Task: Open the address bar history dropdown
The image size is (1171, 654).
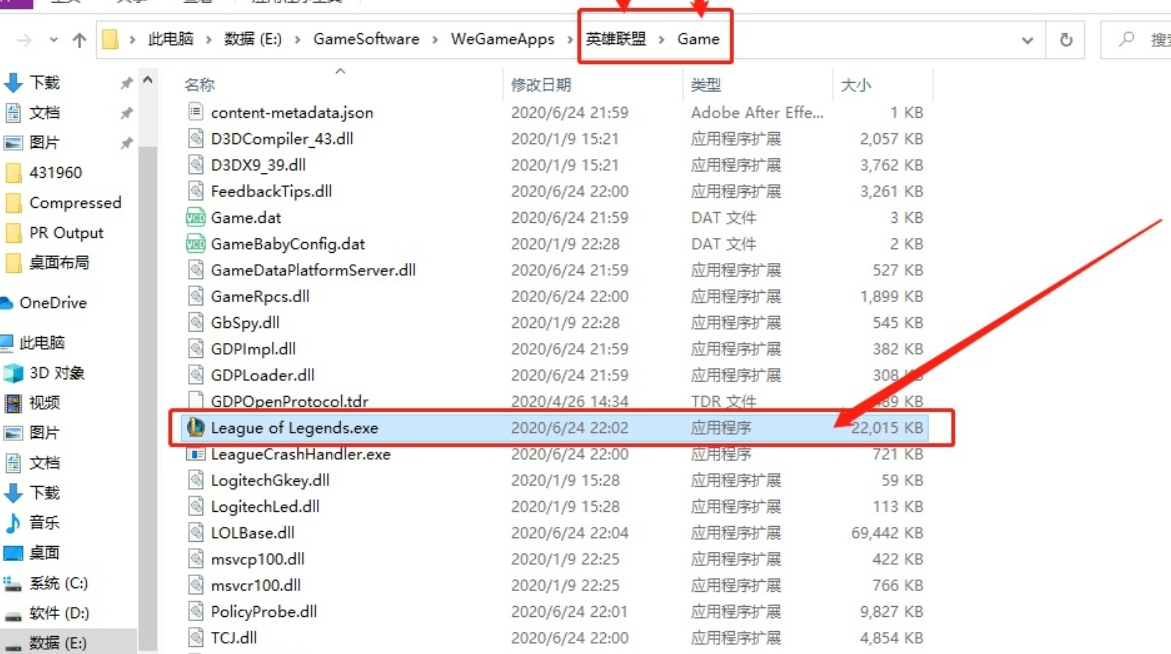Action: [x=1028, y=40]
